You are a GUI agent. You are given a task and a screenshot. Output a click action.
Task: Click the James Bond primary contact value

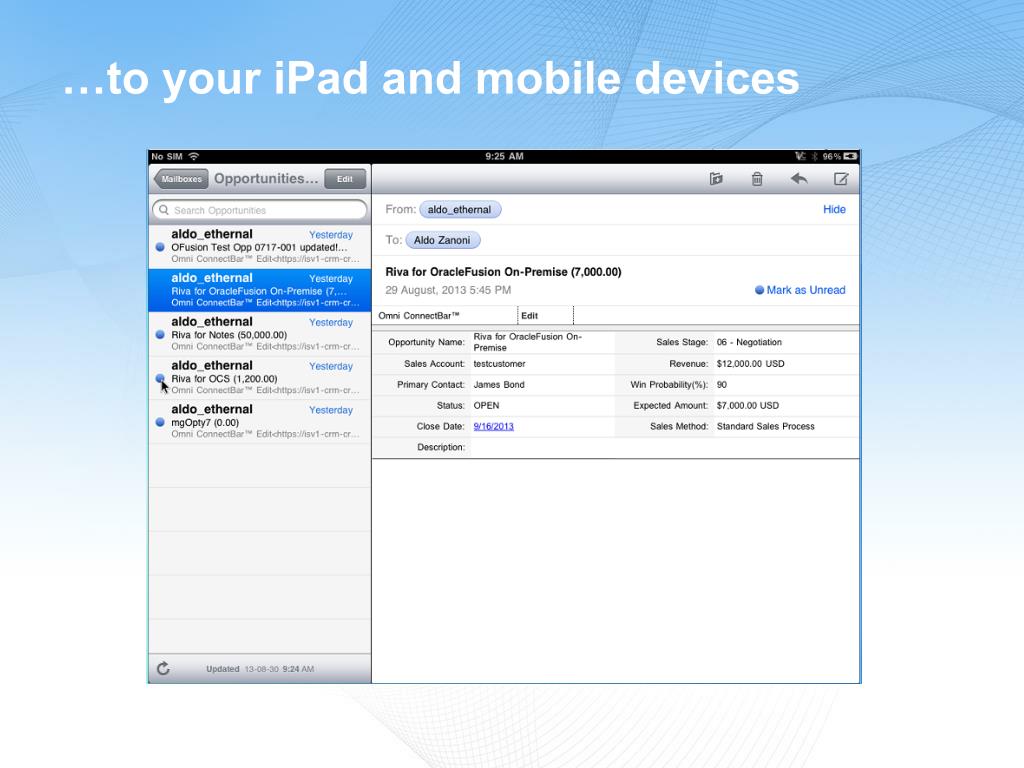[x=499, y=385]
